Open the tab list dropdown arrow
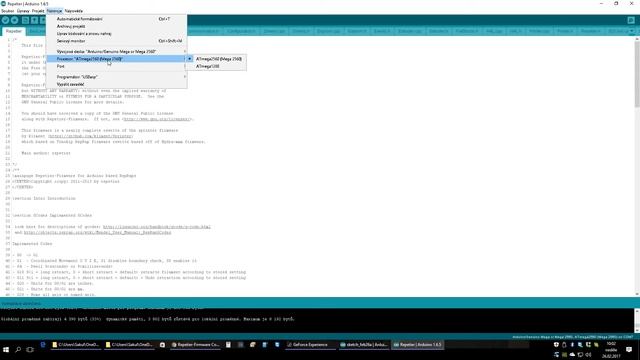Viewport: 640px width, 360px height. tap(632, 31)
